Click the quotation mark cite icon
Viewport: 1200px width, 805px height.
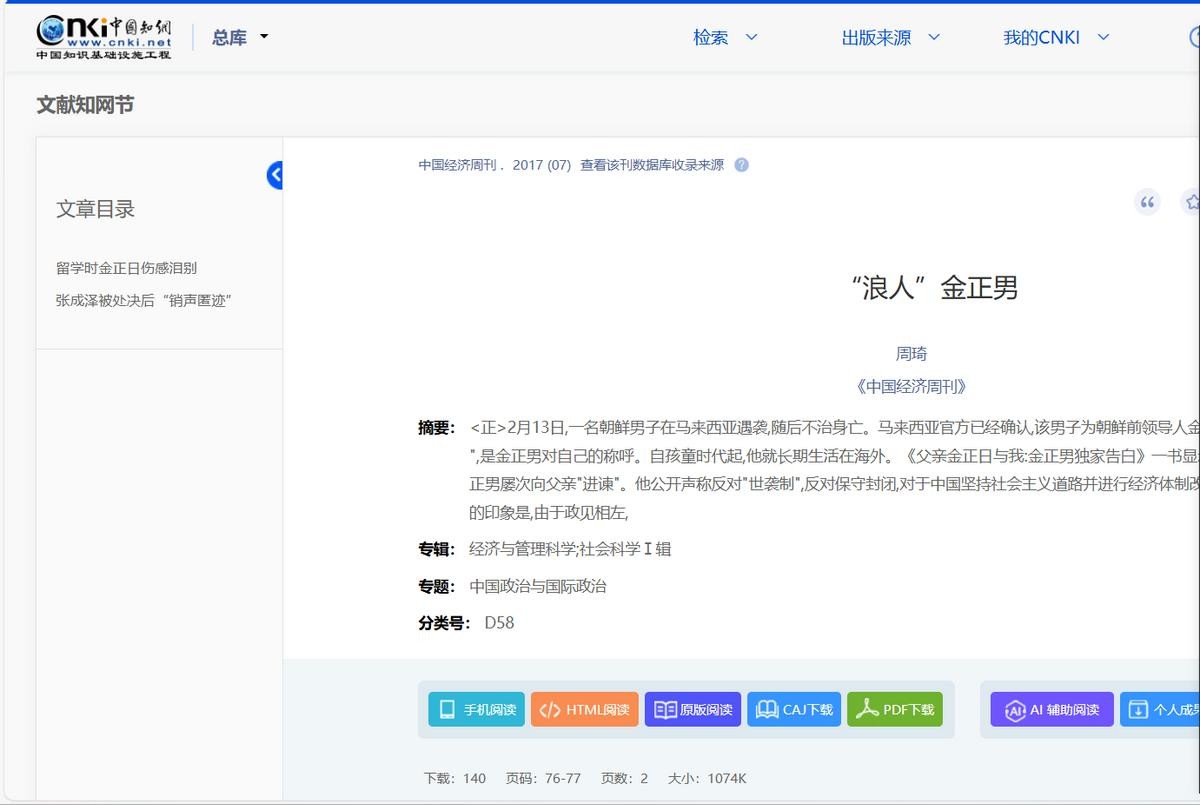(x=1147, y=202)
